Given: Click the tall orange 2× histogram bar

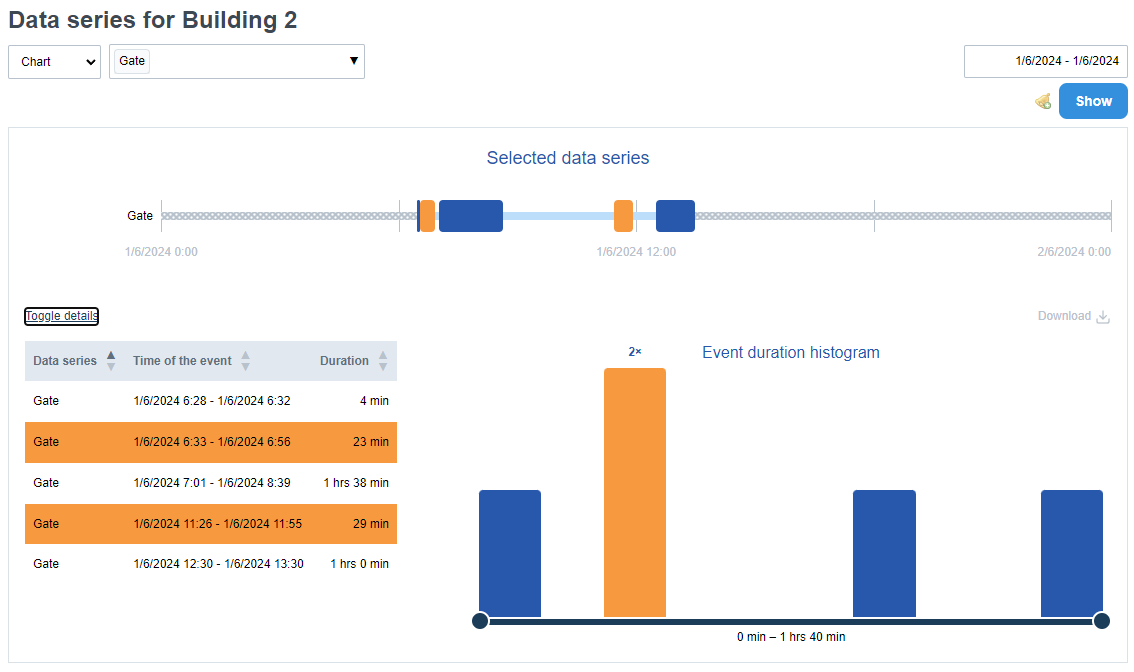Looking at the screenshot, I should point(634,492).
